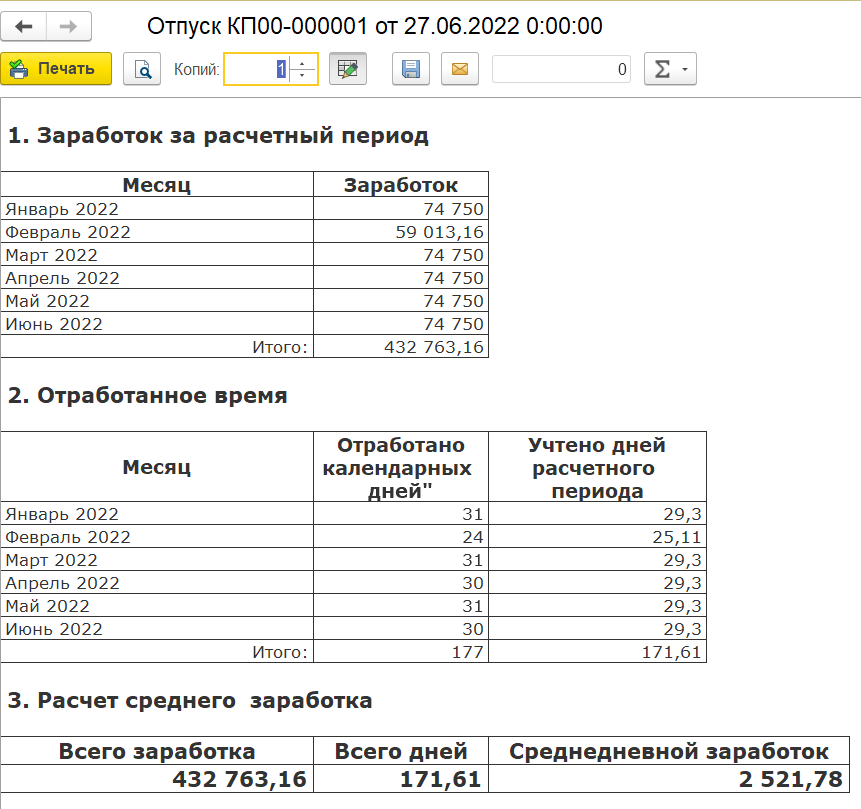This screenshot has width=861, height=809.
Task: Select worked days value 24
Action: [x=401, y=537]
